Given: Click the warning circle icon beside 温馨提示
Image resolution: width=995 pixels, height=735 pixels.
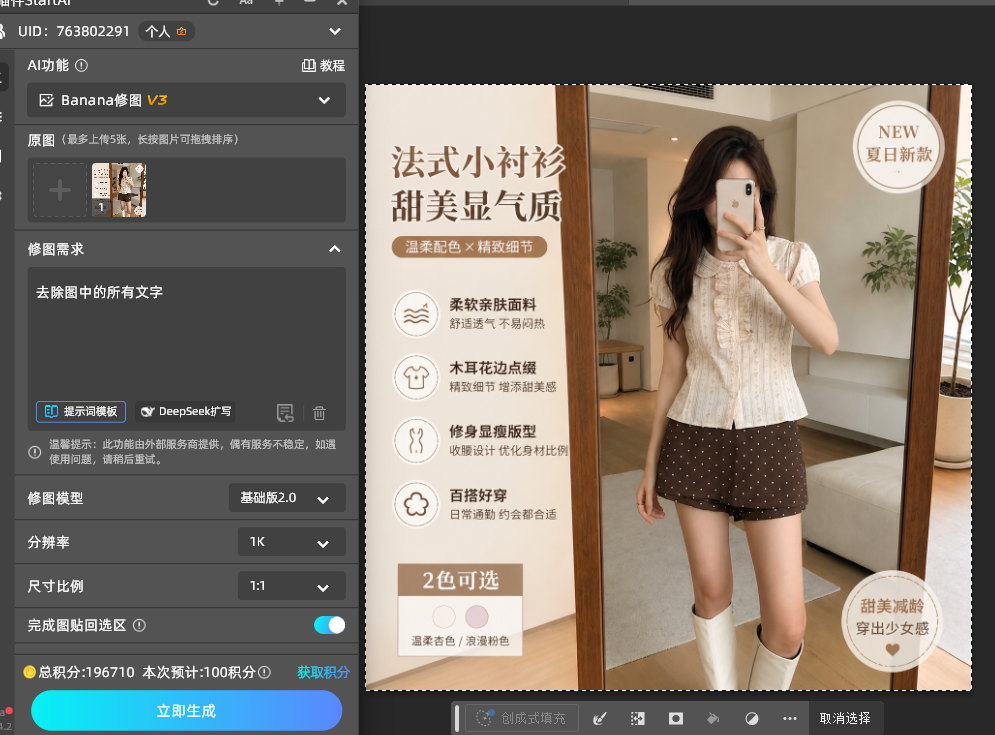Looking at the screenshot, I should point(35,452).
